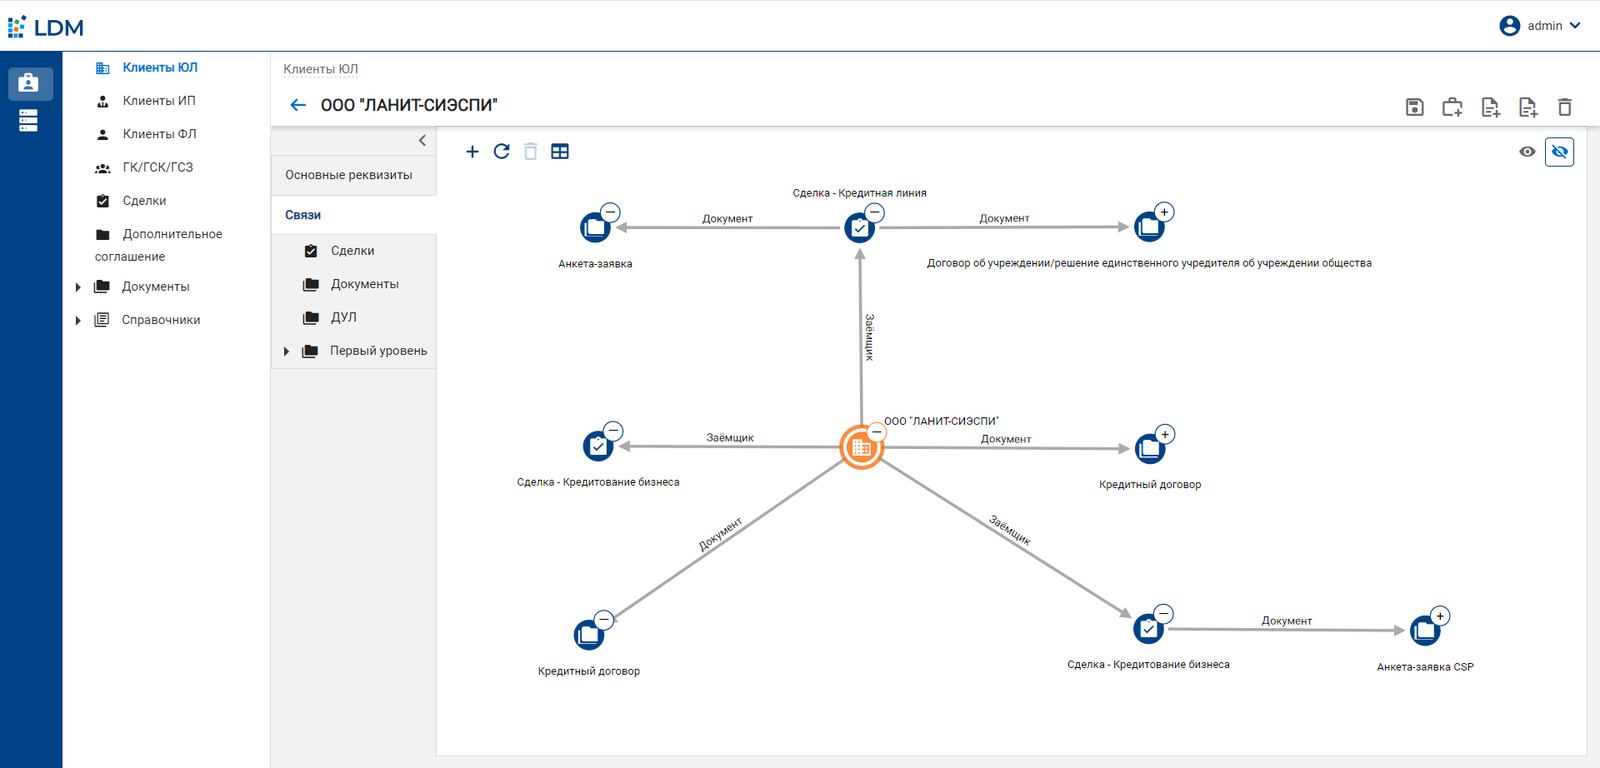Expand the Первый уровень item

pos(287,351)
